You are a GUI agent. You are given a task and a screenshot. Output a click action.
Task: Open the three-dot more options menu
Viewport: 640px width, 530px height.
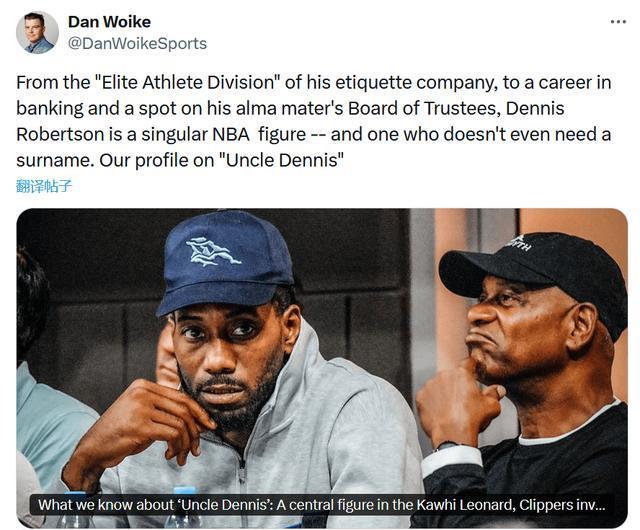pos(618,22)
